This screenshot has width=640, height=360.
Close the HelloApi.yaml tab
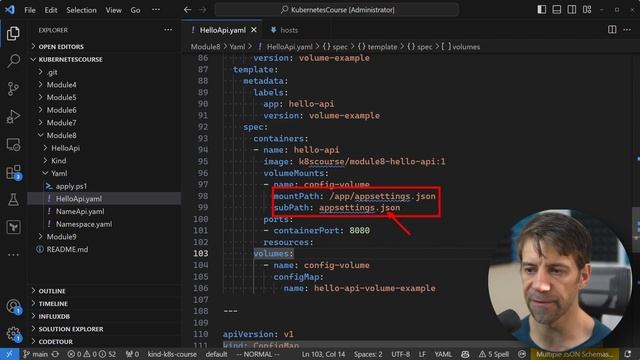254,30
